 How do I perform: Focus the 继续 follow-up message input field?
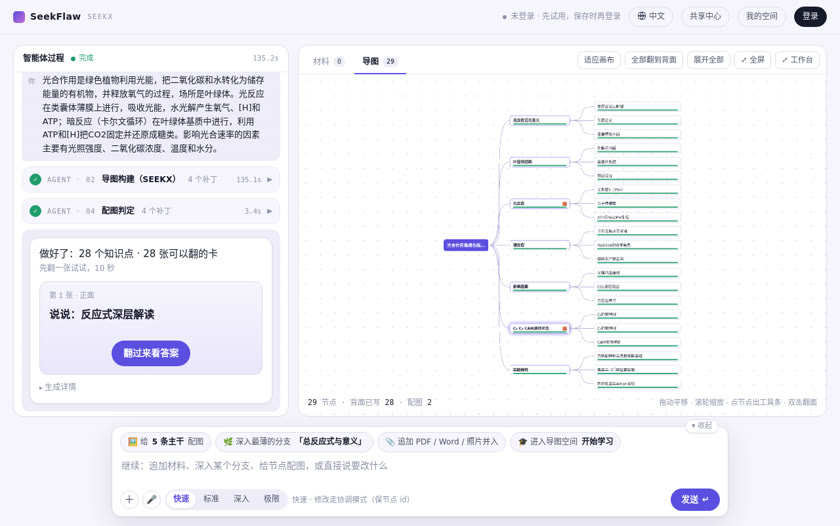[x=419, y=466]
